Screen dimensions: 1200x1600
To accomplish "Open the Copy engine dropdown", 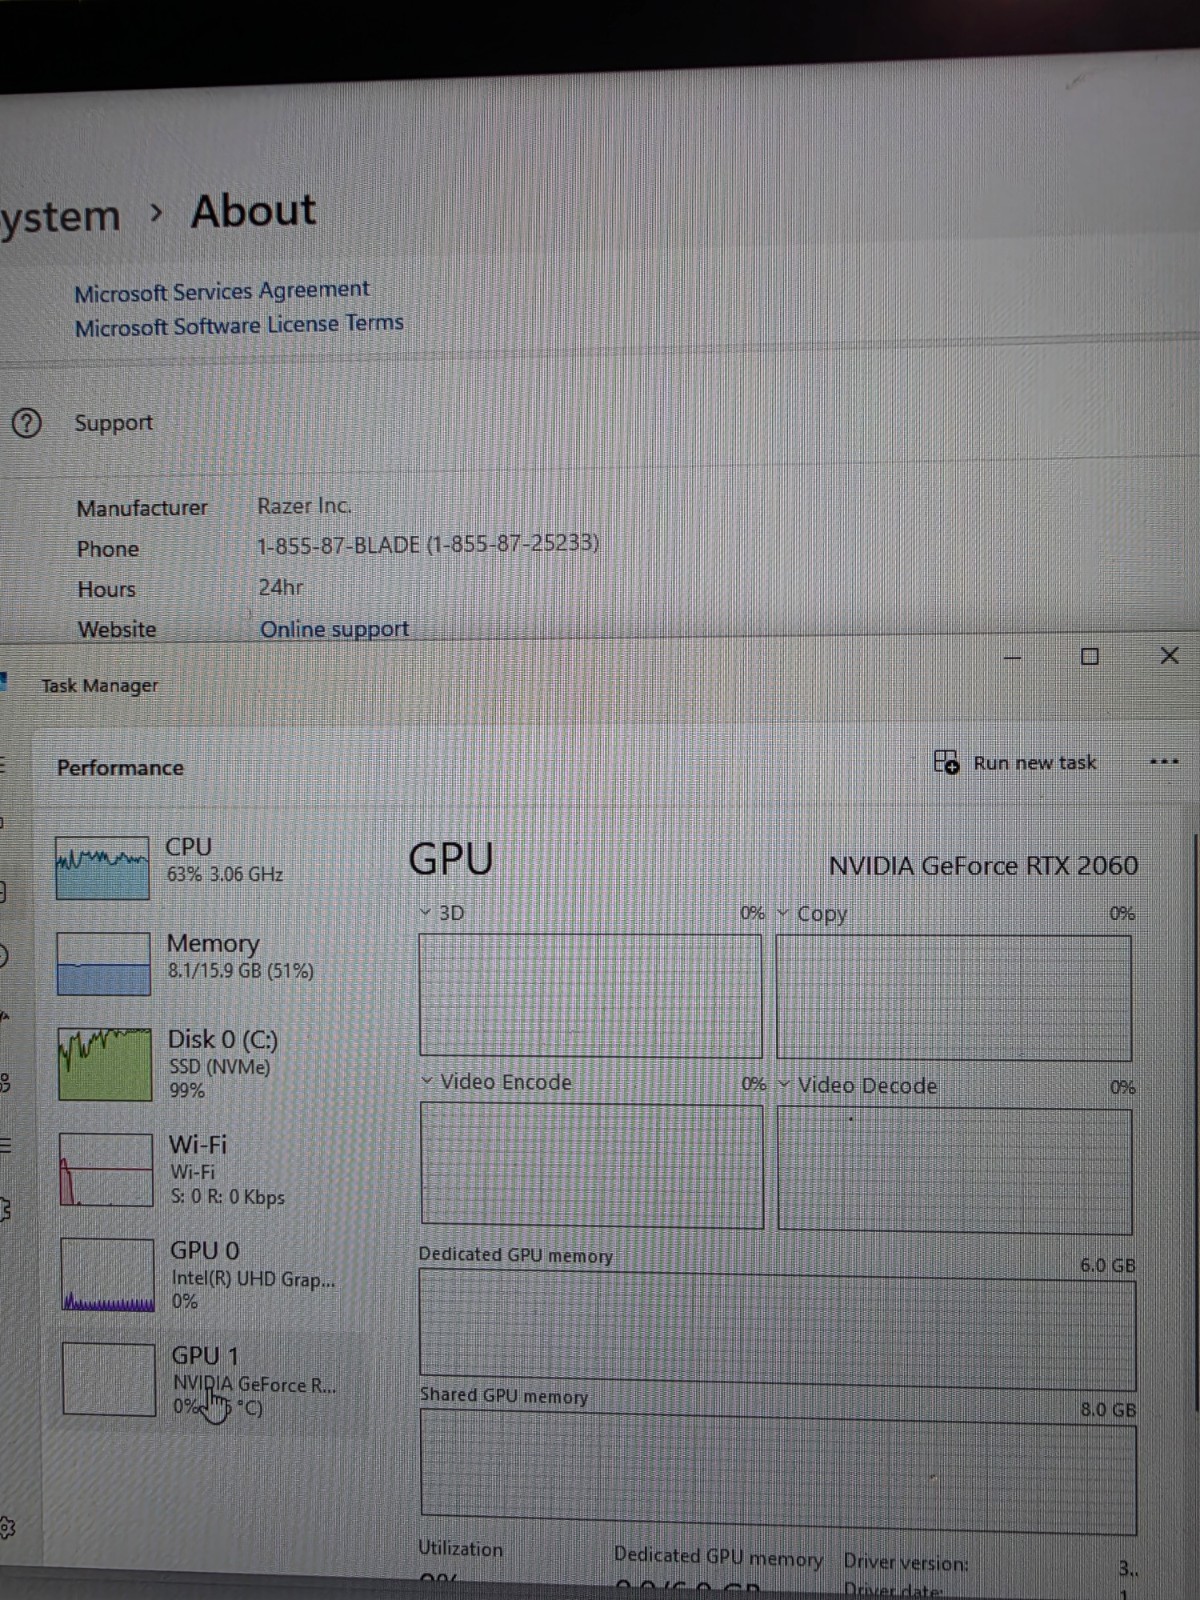I will (783, 913).
